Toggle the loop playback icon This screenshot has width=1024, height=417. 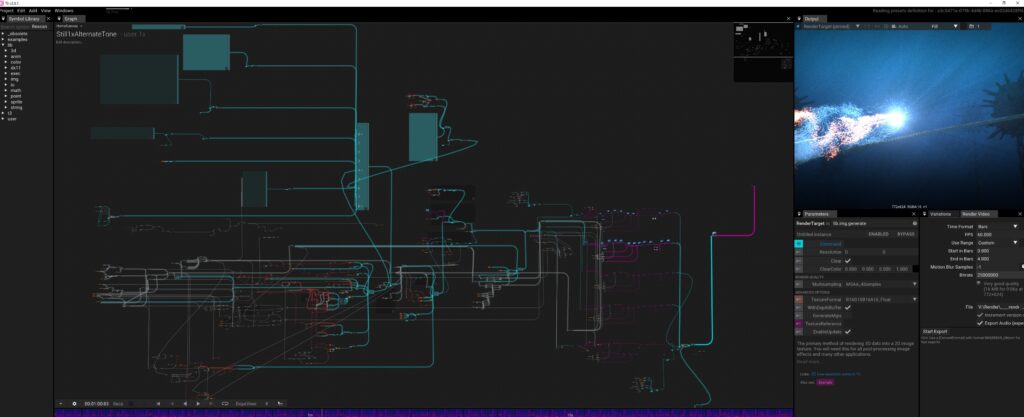[x=225, y=403]
